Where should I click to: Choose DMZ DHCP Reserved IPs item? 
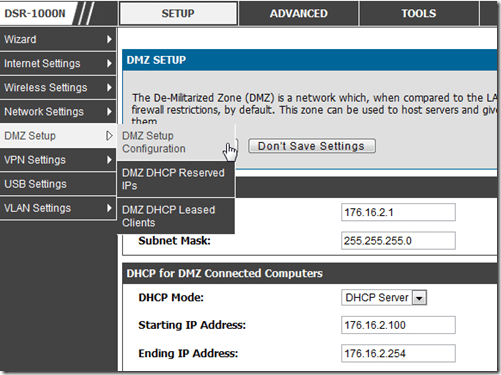[x=176, y=179]
